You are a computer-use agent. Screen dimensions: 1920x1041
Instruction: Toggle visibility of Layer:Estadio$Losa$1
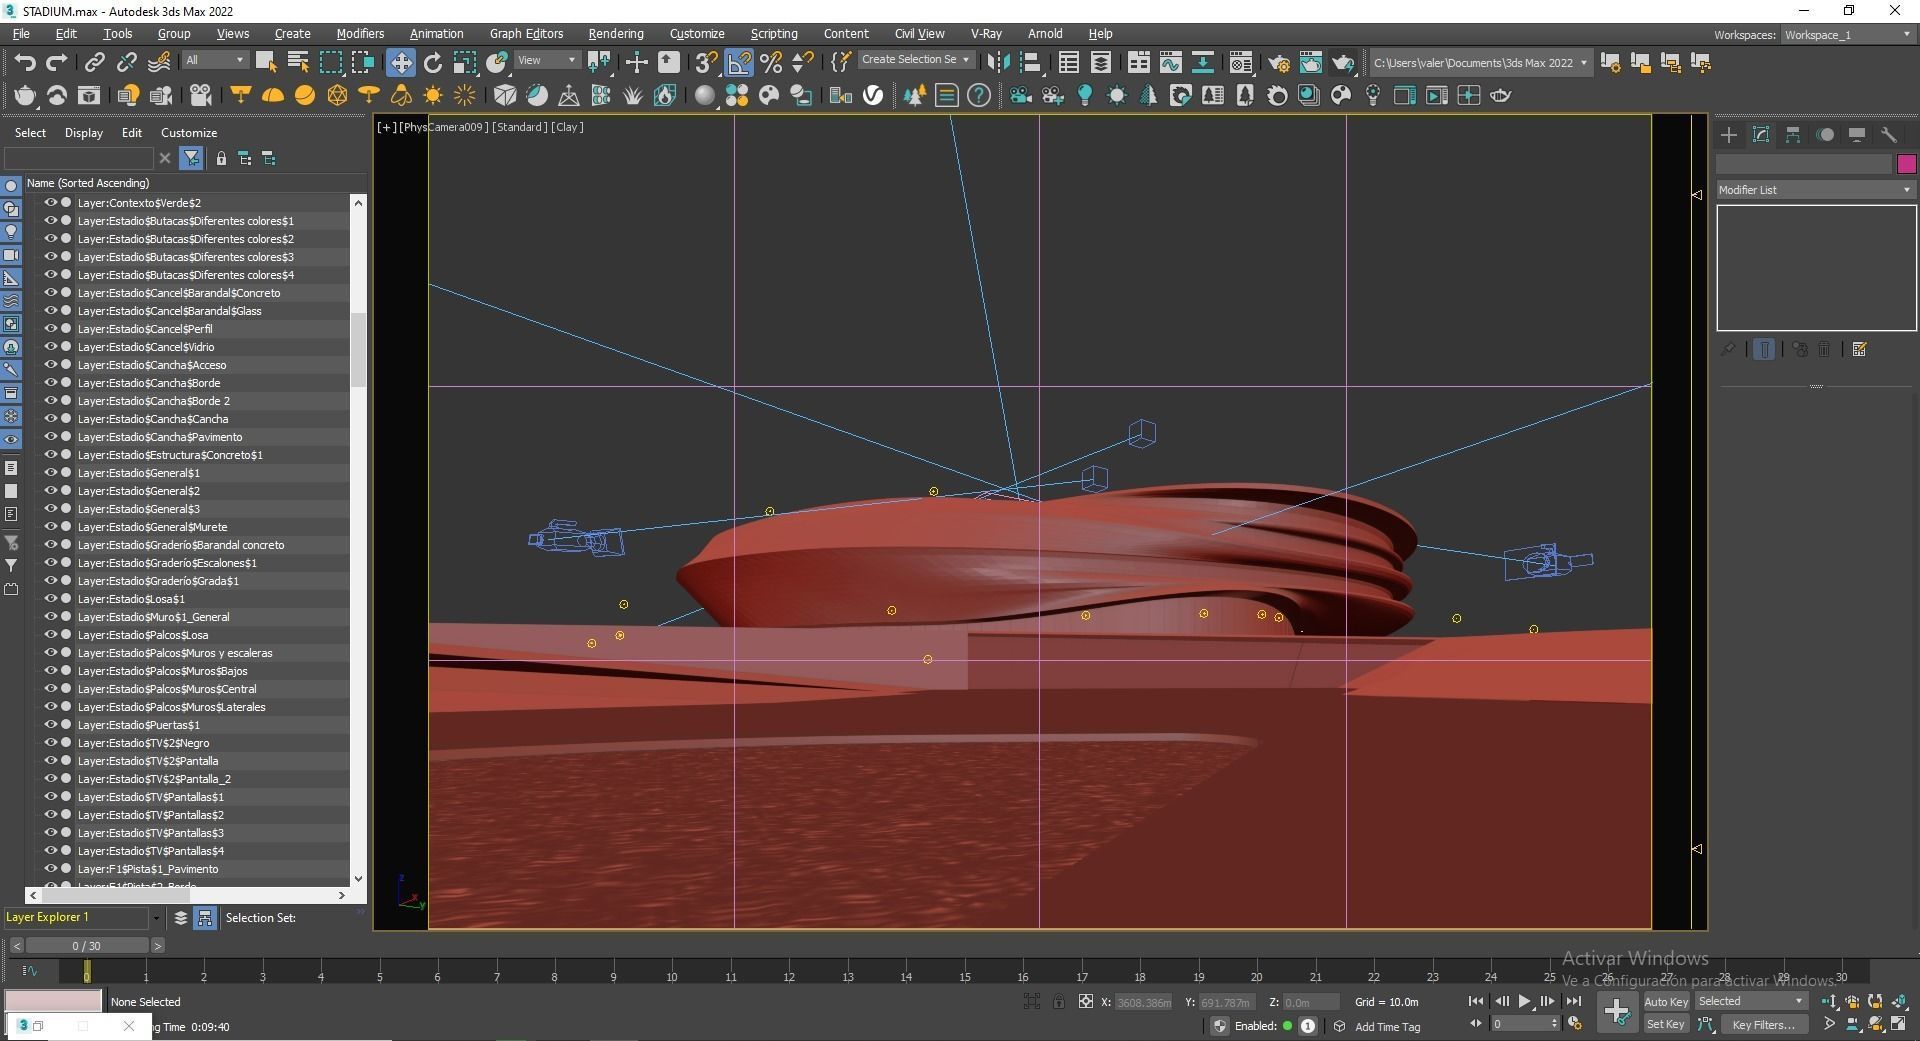[x=50, y=599]
